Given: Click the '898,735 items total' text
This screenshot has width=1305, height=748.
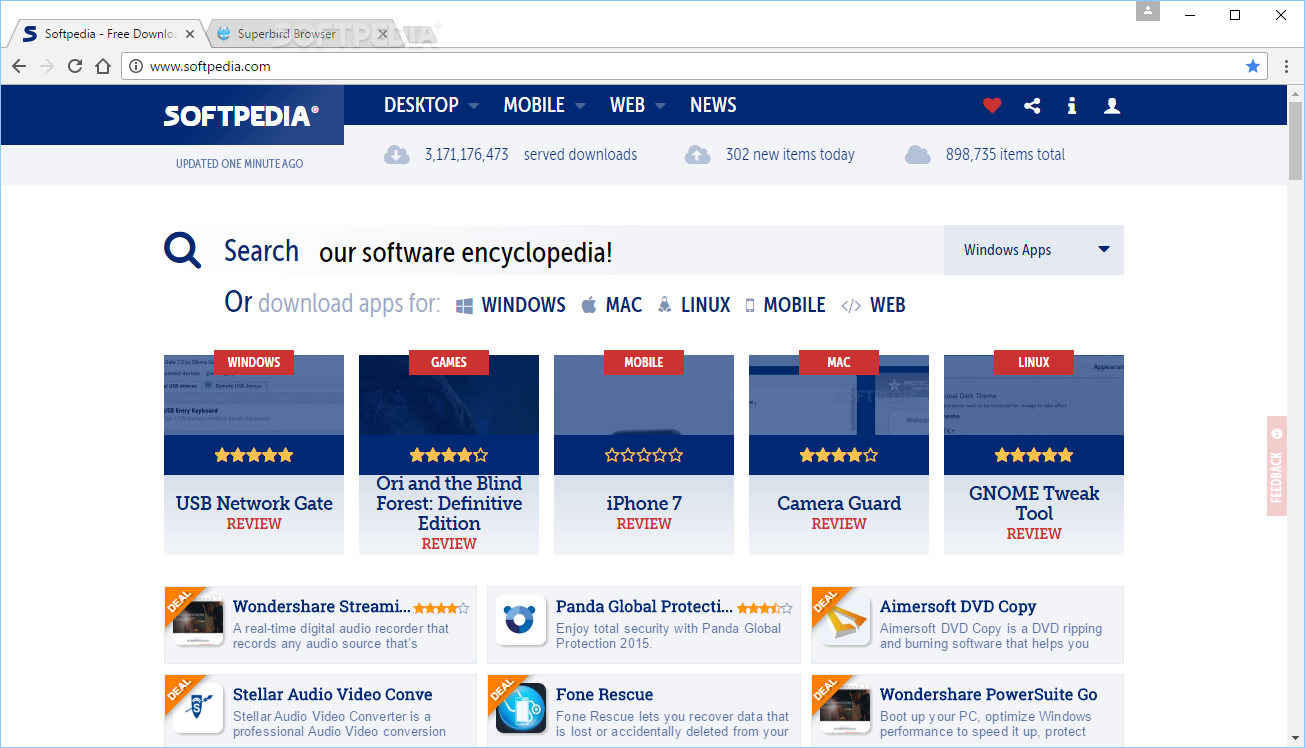Looking at the screenshot, I should click(1005, 154).
